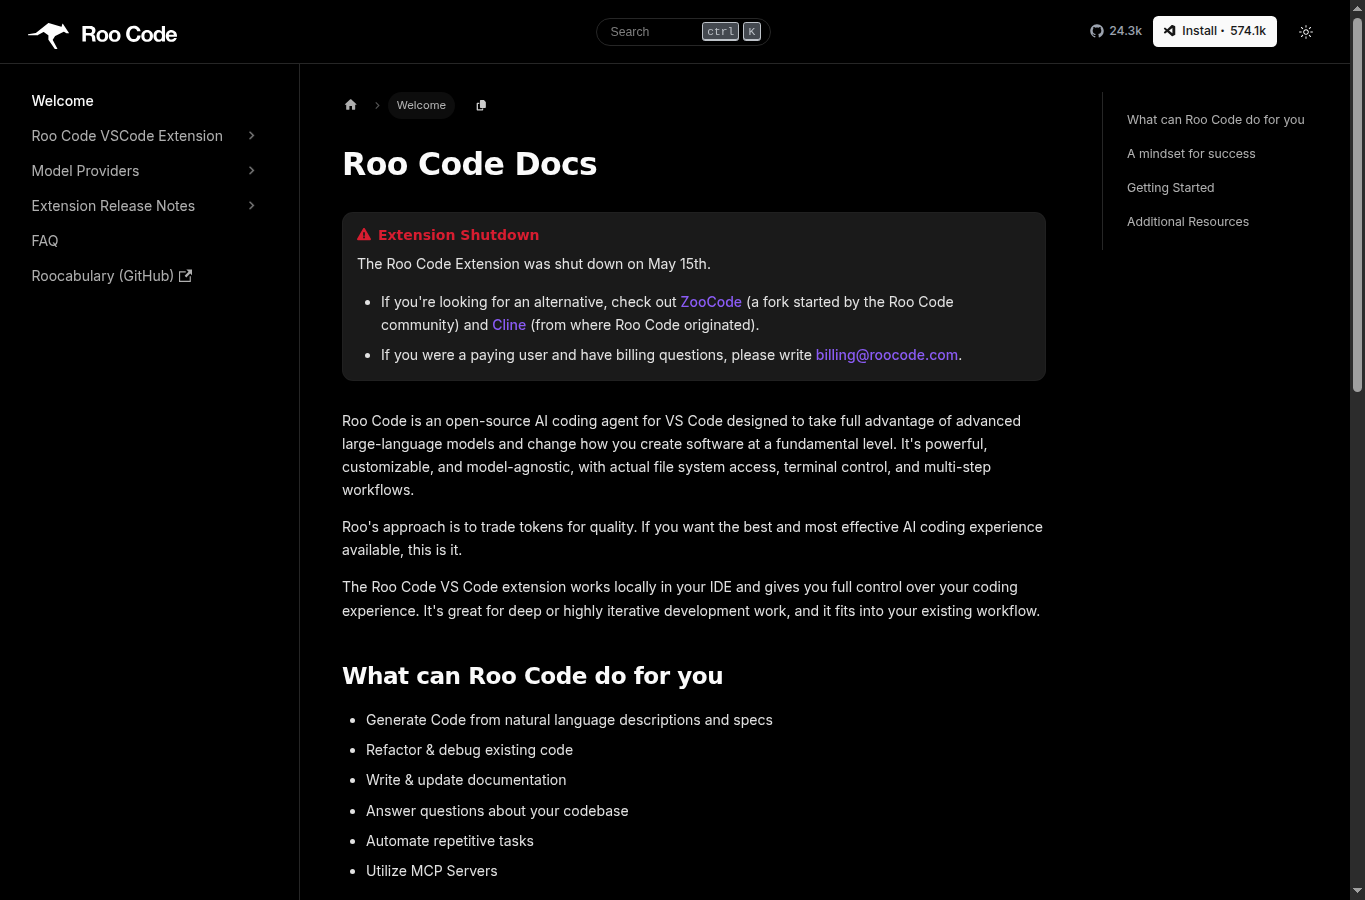
Task: Click the Roo Code header title text
Action: click(x=129, y=34)
